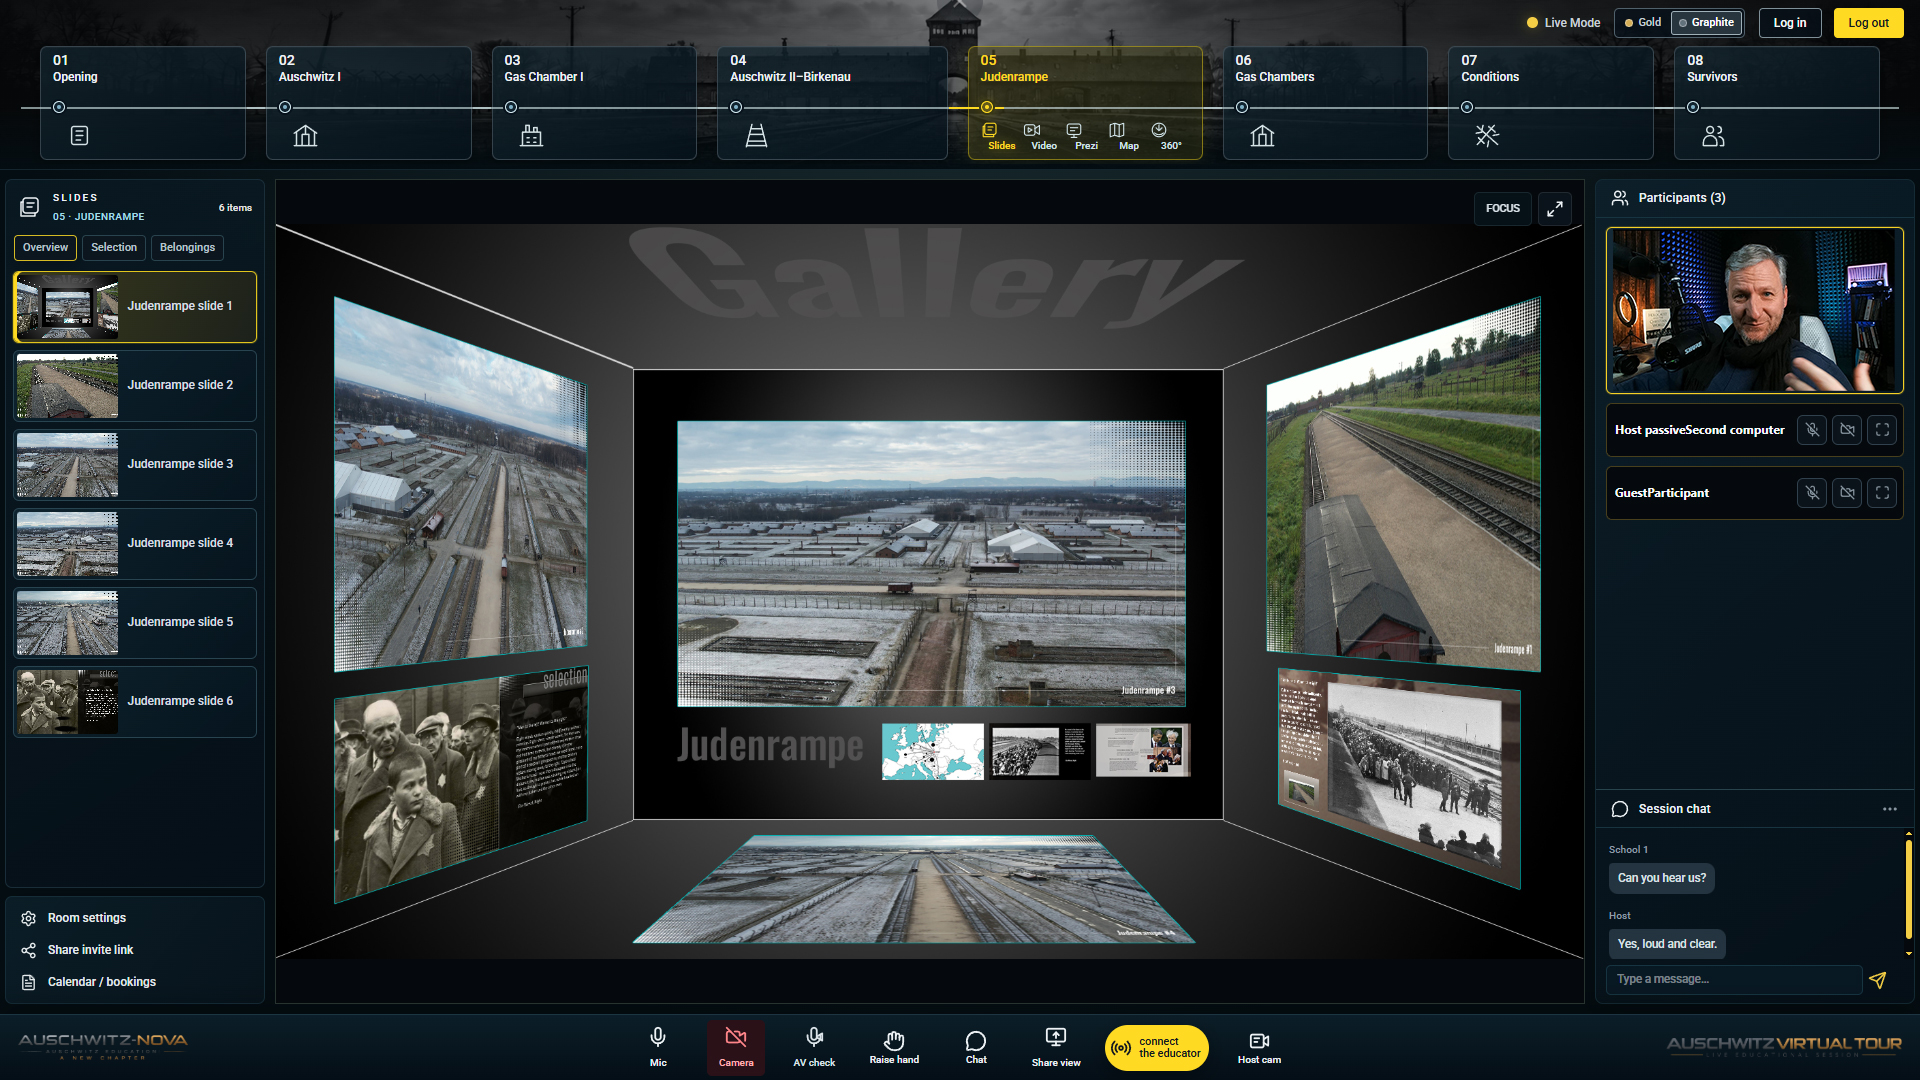Screen dimensions: 1920x1080
Task: Click the Gas Chamber I building icon
Action: point(531,135)
